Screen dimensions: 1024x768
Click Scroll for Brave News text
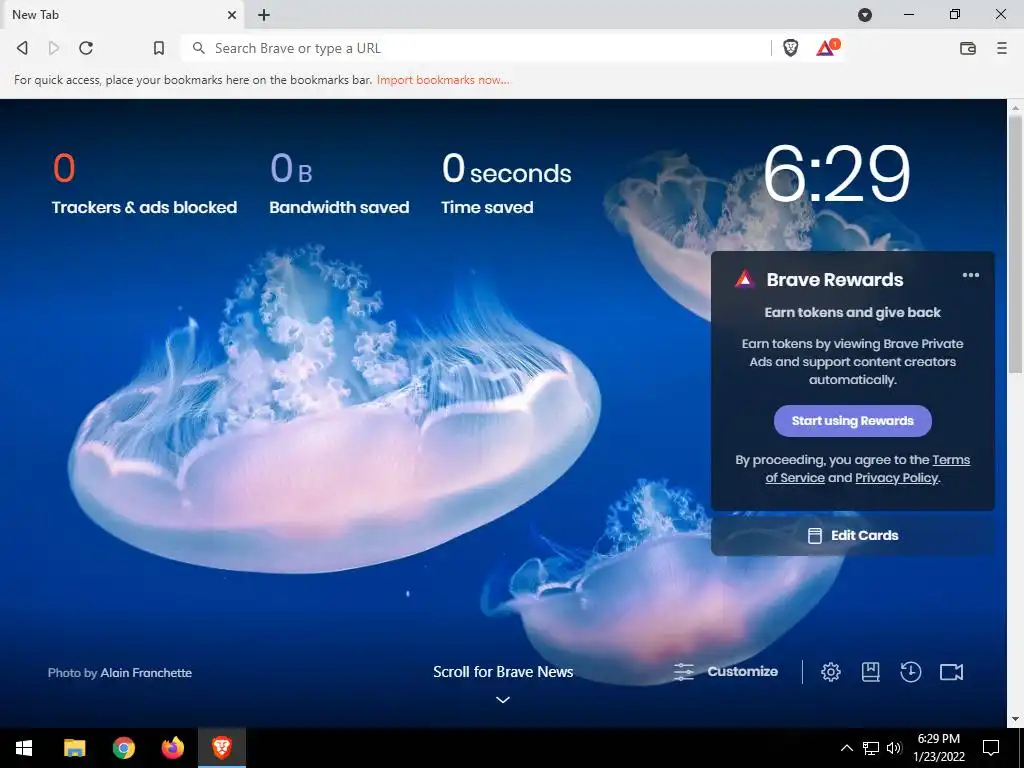coord(503,671)
